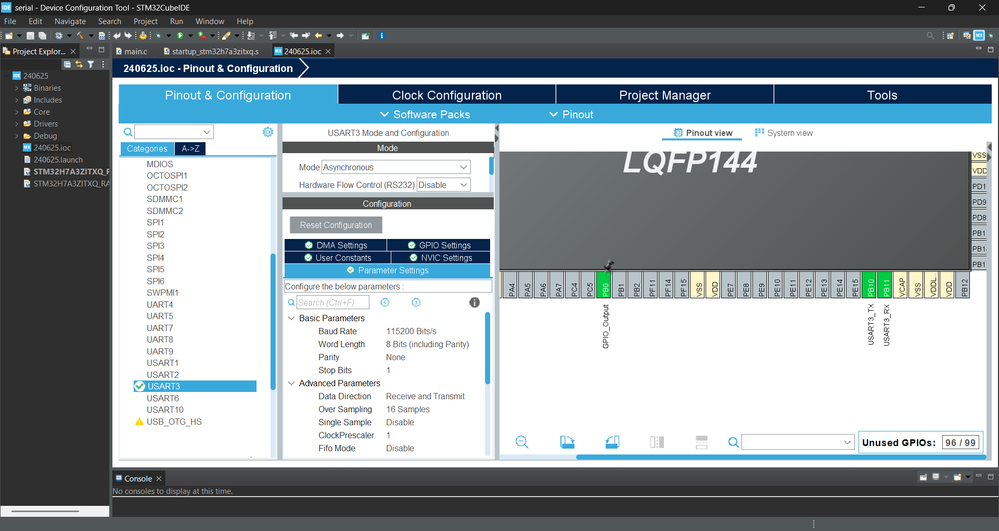Click the green PB10 pin USART3_TX
The height and width of the screenshot is (531, 999).
[x=870, y=285]
